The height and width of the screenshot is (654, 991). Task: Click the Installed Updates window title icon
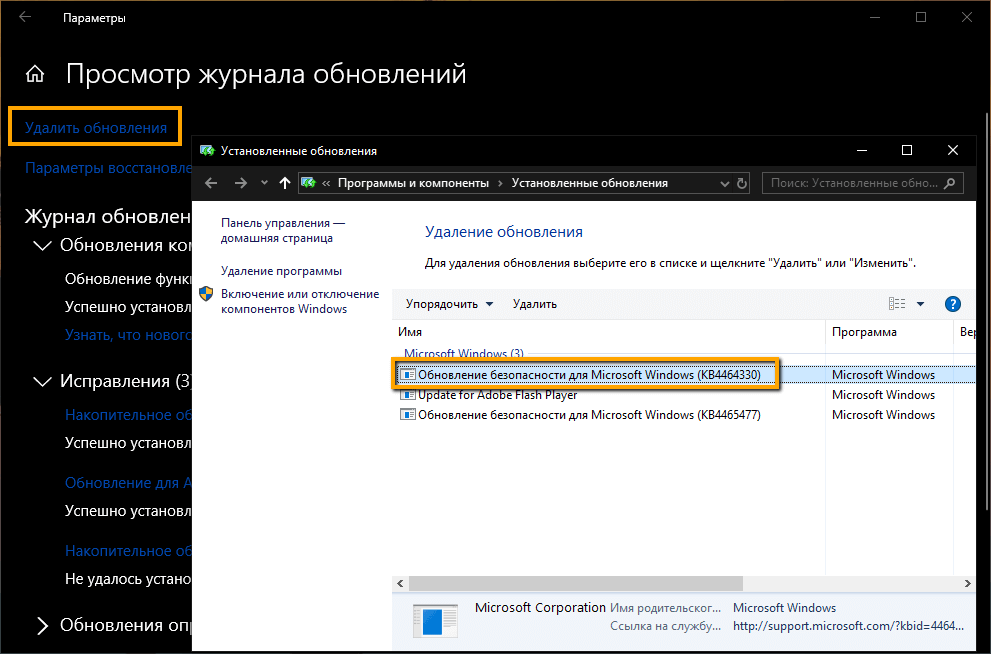(x=207, y=150)
